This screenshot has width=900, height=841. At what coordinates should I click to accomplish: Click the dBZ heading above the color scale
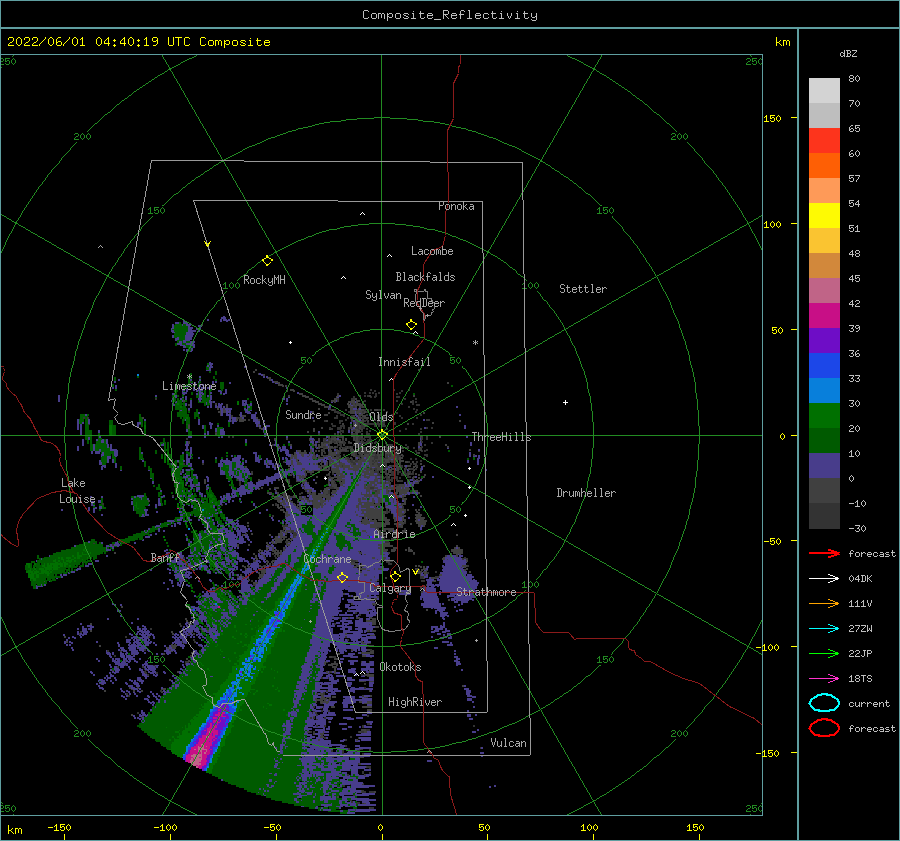click(848, 53)
